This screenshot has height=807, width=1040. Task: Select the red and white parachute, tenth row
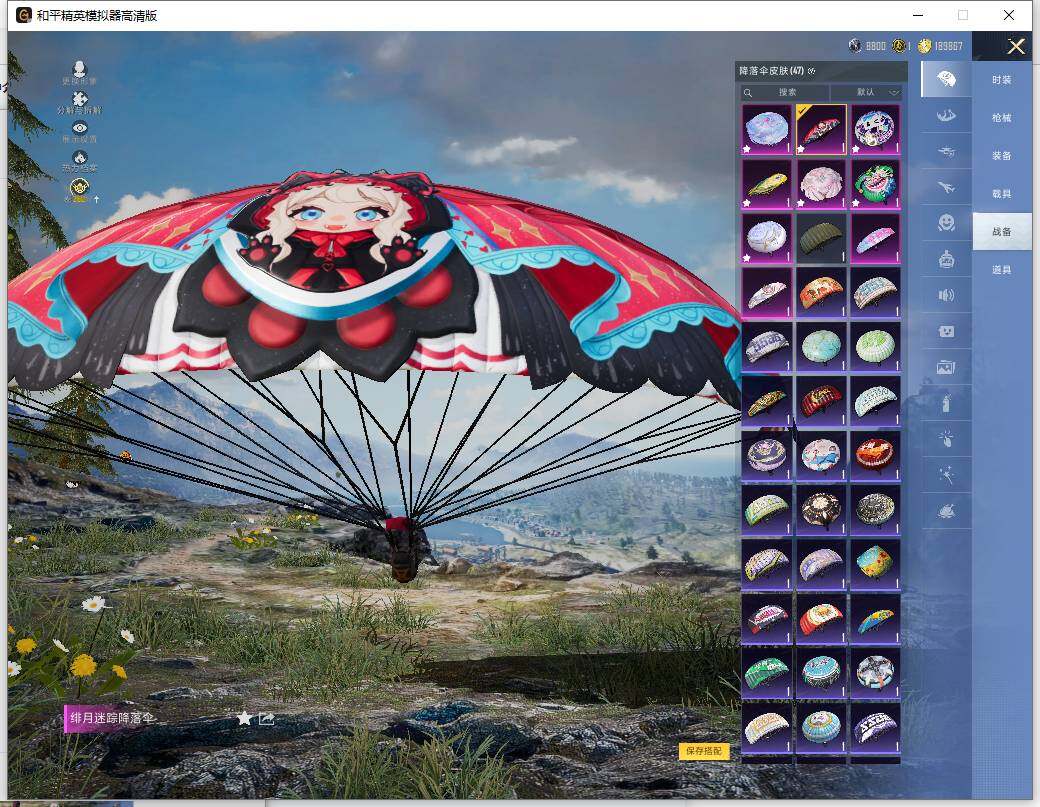tap(821, 619)
